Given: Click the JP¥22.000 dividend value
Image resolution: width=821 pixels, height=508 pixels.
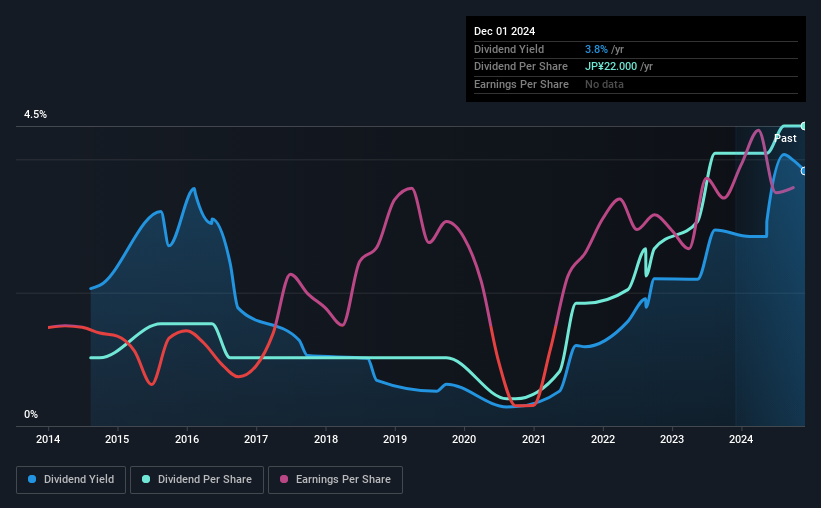Looking at the screenshot, I should point(611,67).
